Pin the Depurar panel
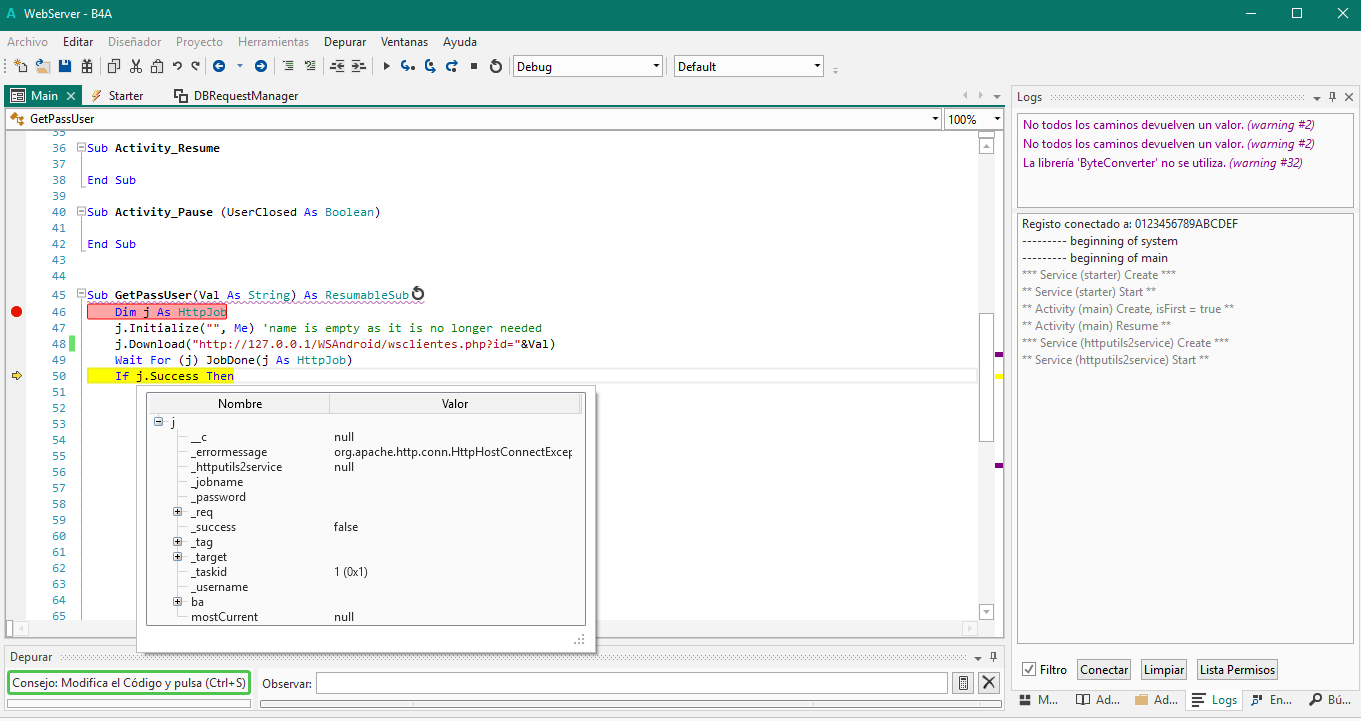Viewport: 1361px width, 721px height. click(x=993, y=657)
